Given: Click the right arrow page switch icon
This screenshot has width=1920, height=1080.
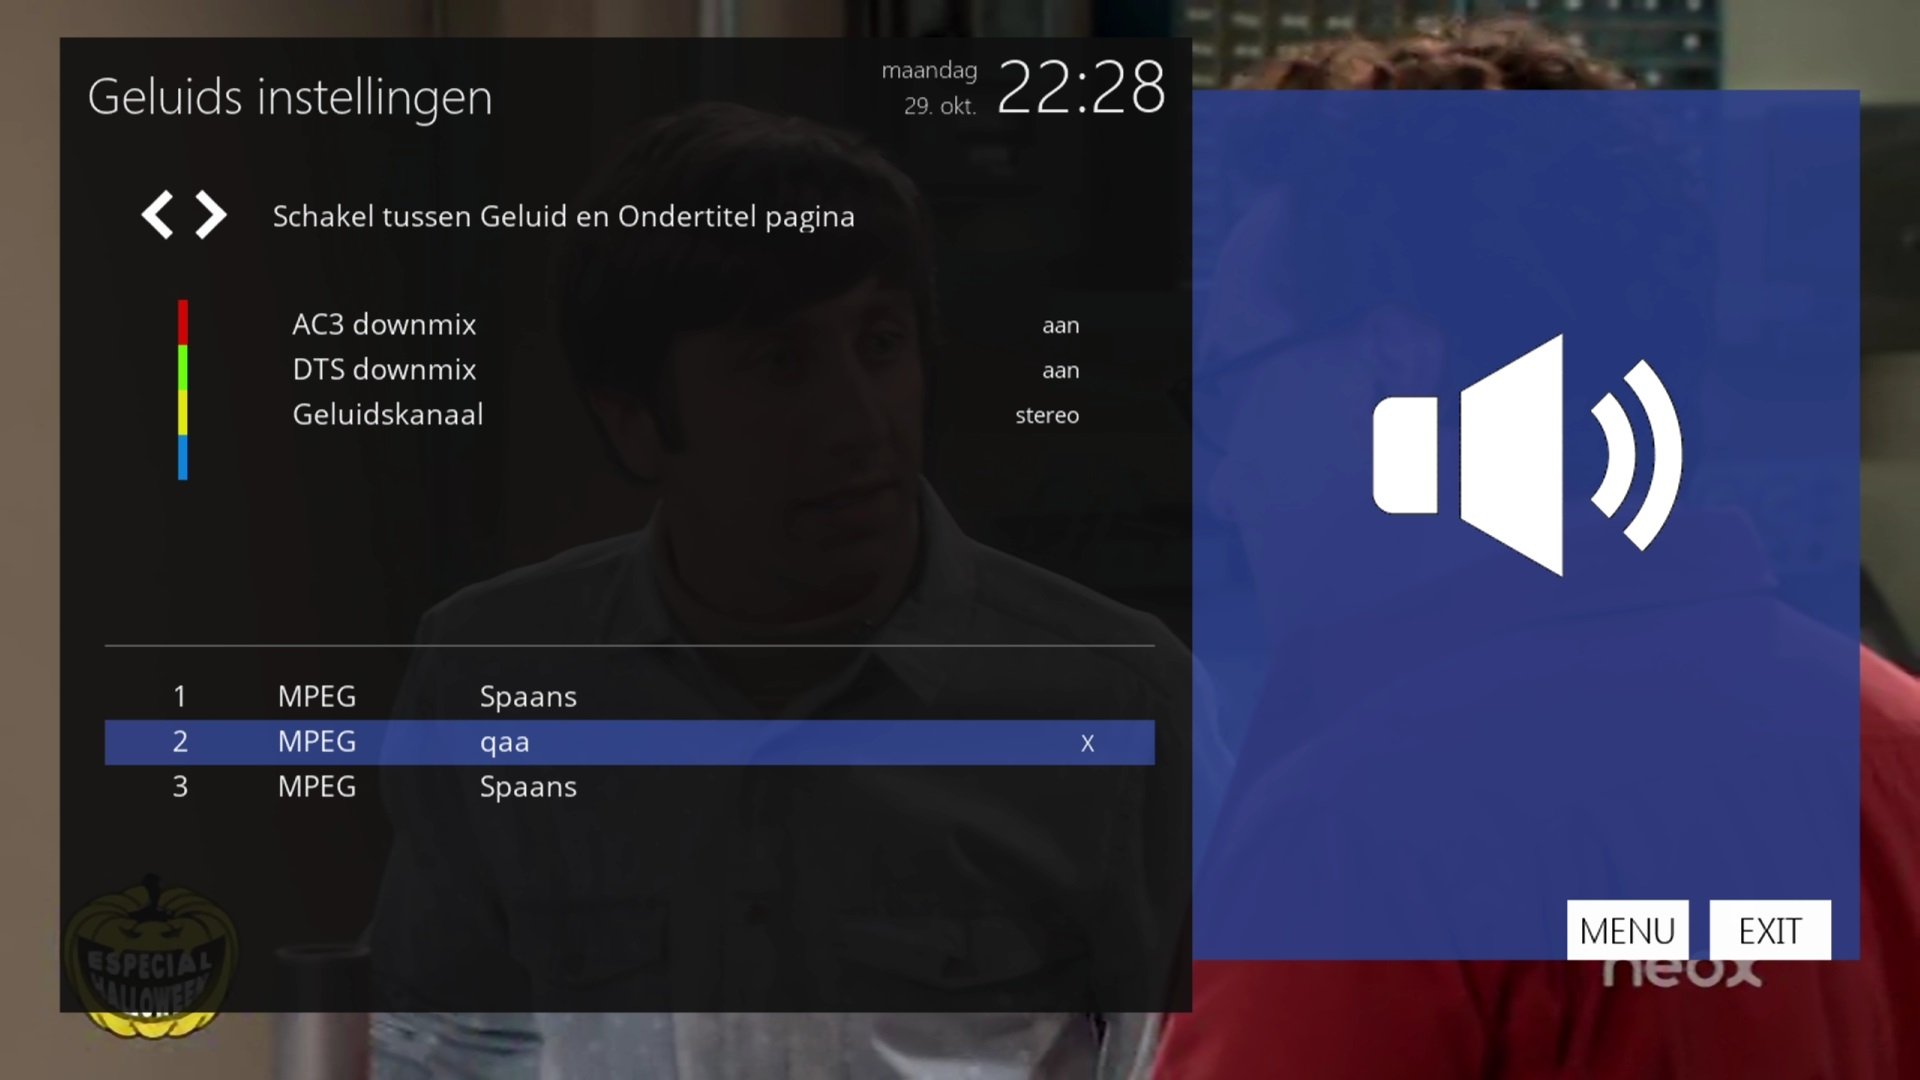Looking at the screenshot, I should pos(210,215).
